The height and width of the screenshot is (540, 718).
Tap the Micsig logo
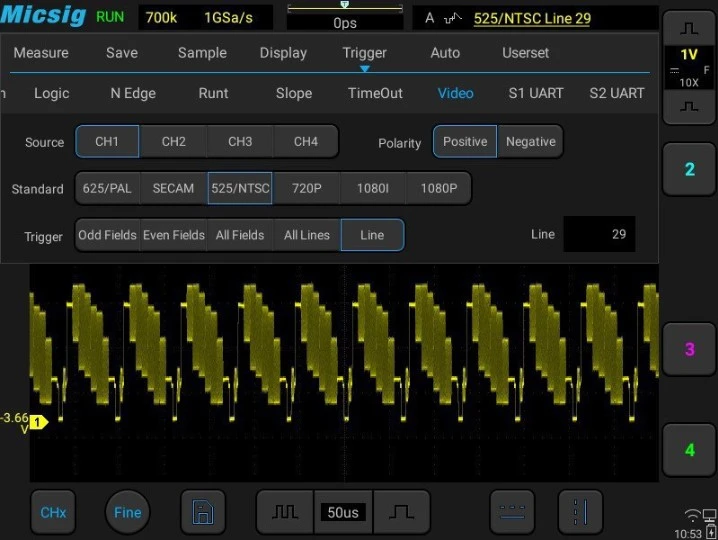click(44, 15)
